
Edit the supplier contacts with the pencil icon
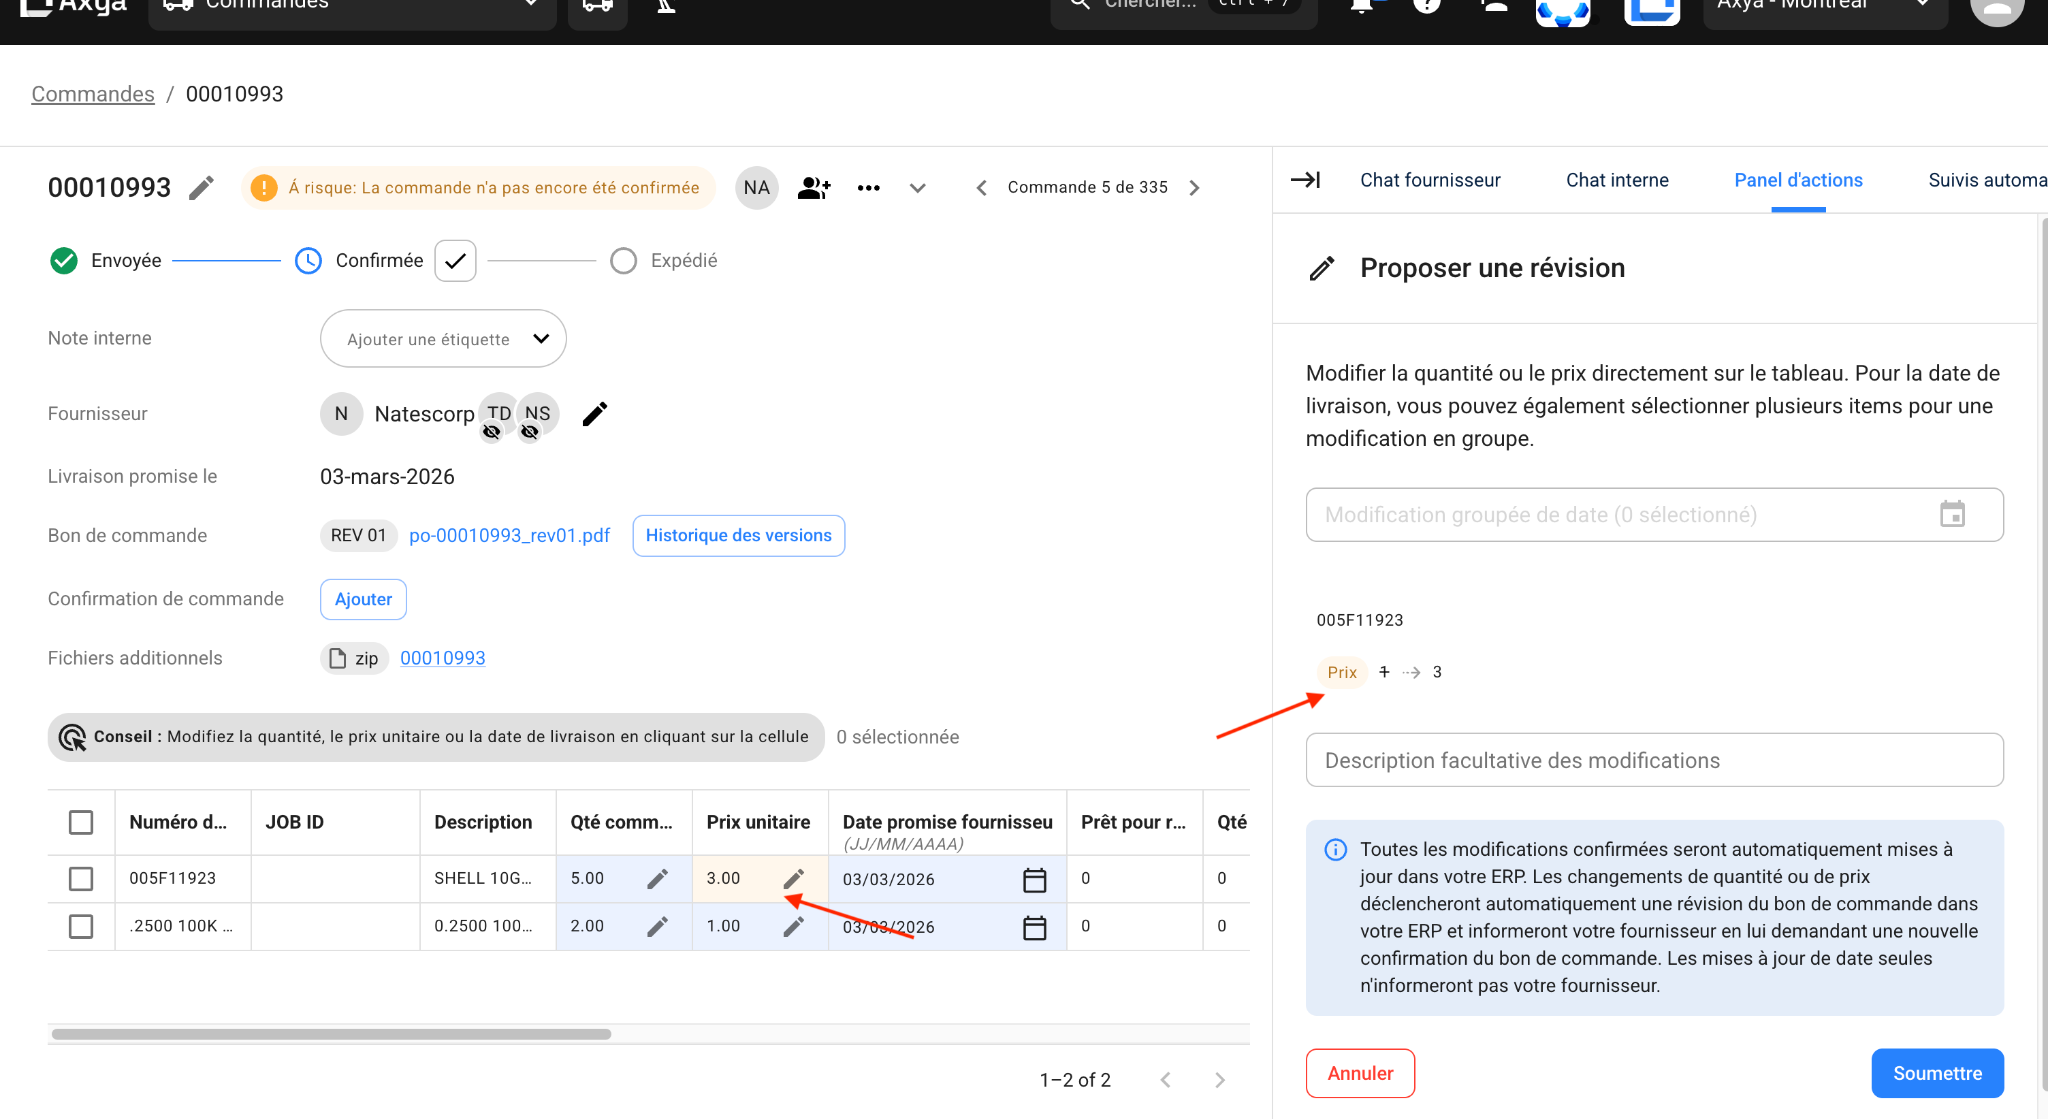595,413
